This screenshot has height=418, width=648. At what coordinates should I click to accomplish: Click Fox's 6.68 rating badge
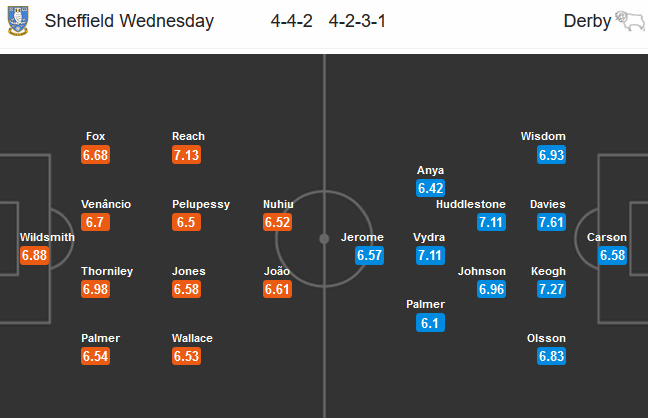(x=96, y=155)
